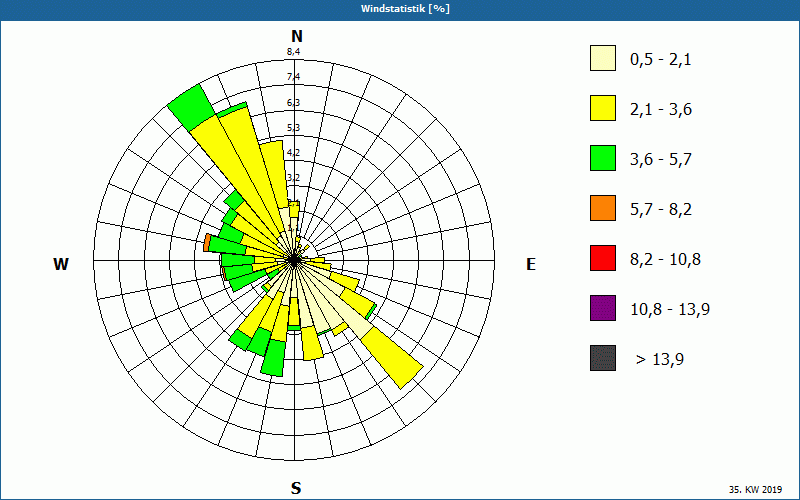Click the E compass label
Image resolution: width=800 pixels, height=500 pixels.
click(531, 264)
